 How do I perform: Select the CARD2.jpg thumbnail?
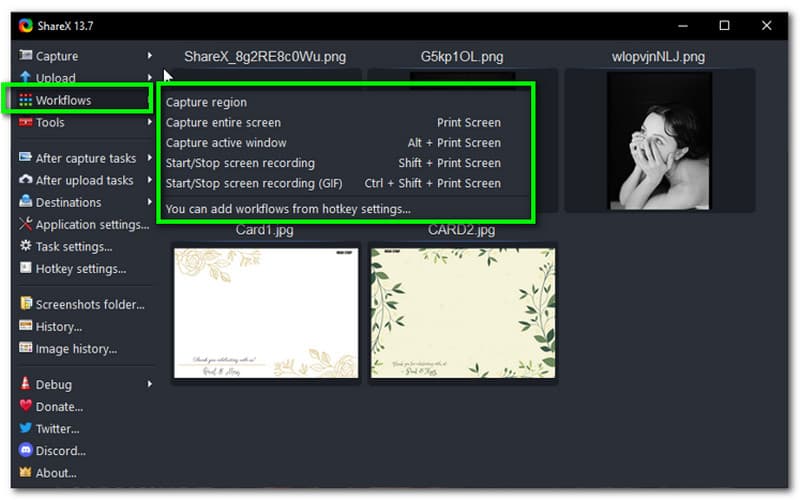[463, 313]
